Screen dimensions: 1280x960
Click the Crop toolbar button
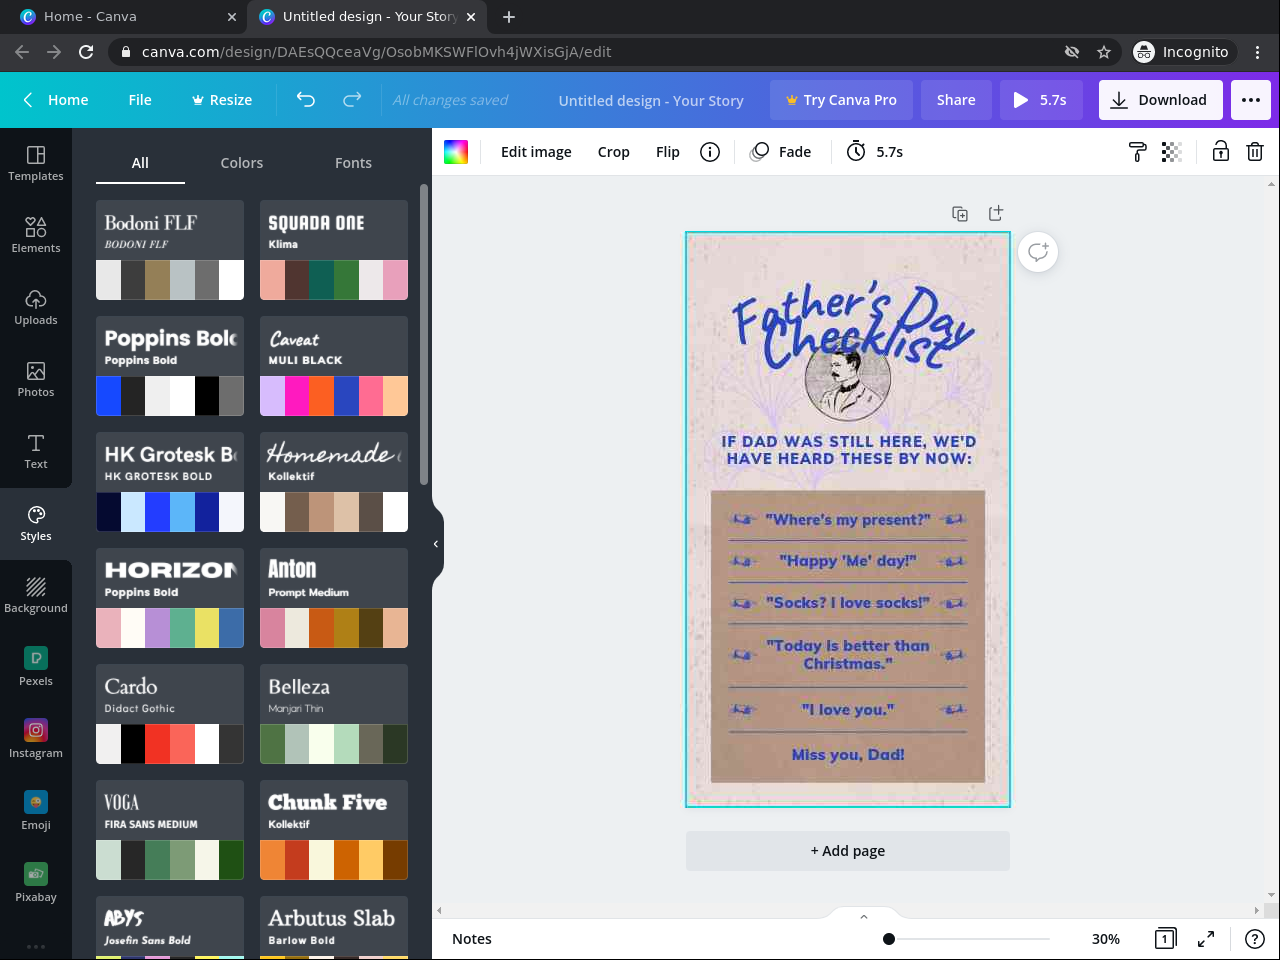point(614,152)
